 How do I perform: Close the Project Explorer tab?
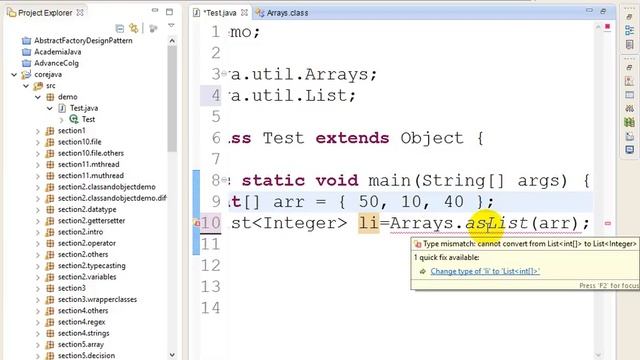tap(80, 13)
